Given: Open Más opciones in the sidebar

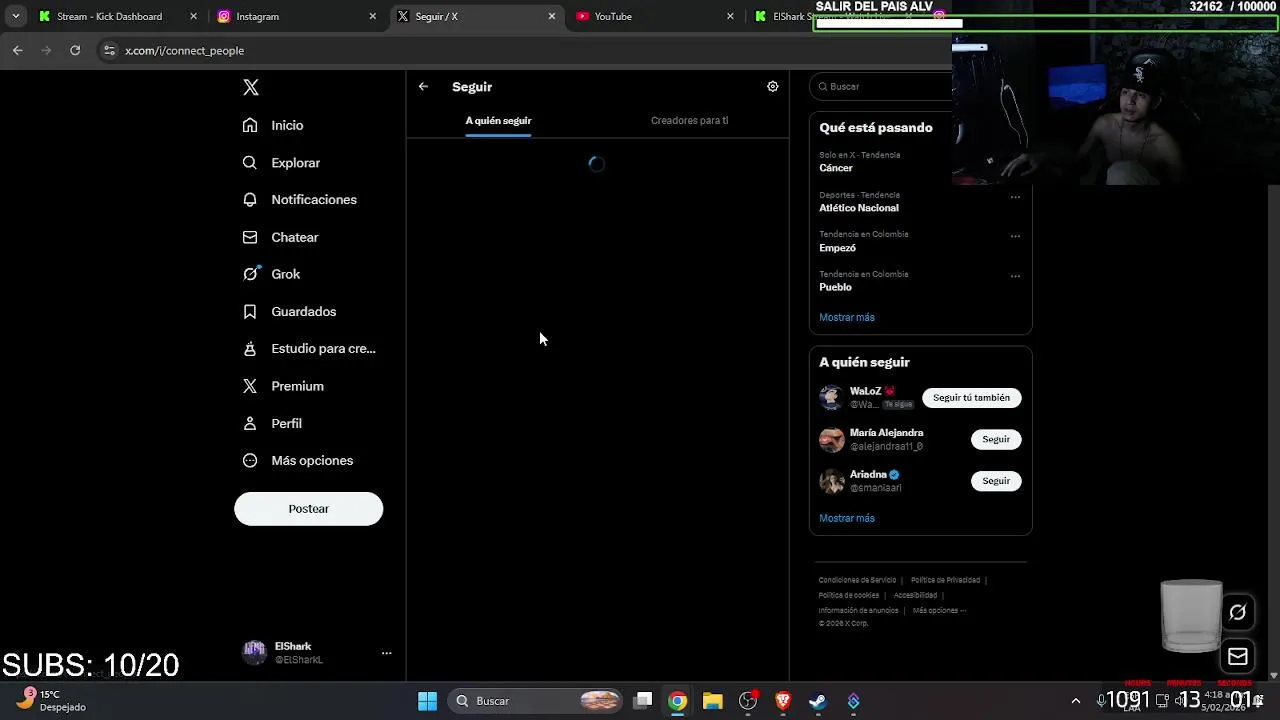Looking at the screenshot, I should (x=298, y=460).
